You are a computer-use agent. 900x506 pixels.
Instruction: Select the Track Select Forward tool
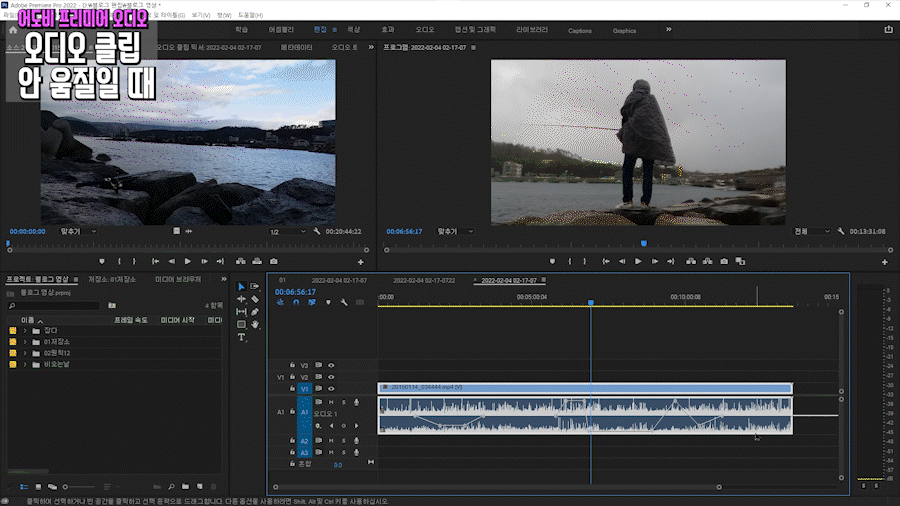(255, 286)
